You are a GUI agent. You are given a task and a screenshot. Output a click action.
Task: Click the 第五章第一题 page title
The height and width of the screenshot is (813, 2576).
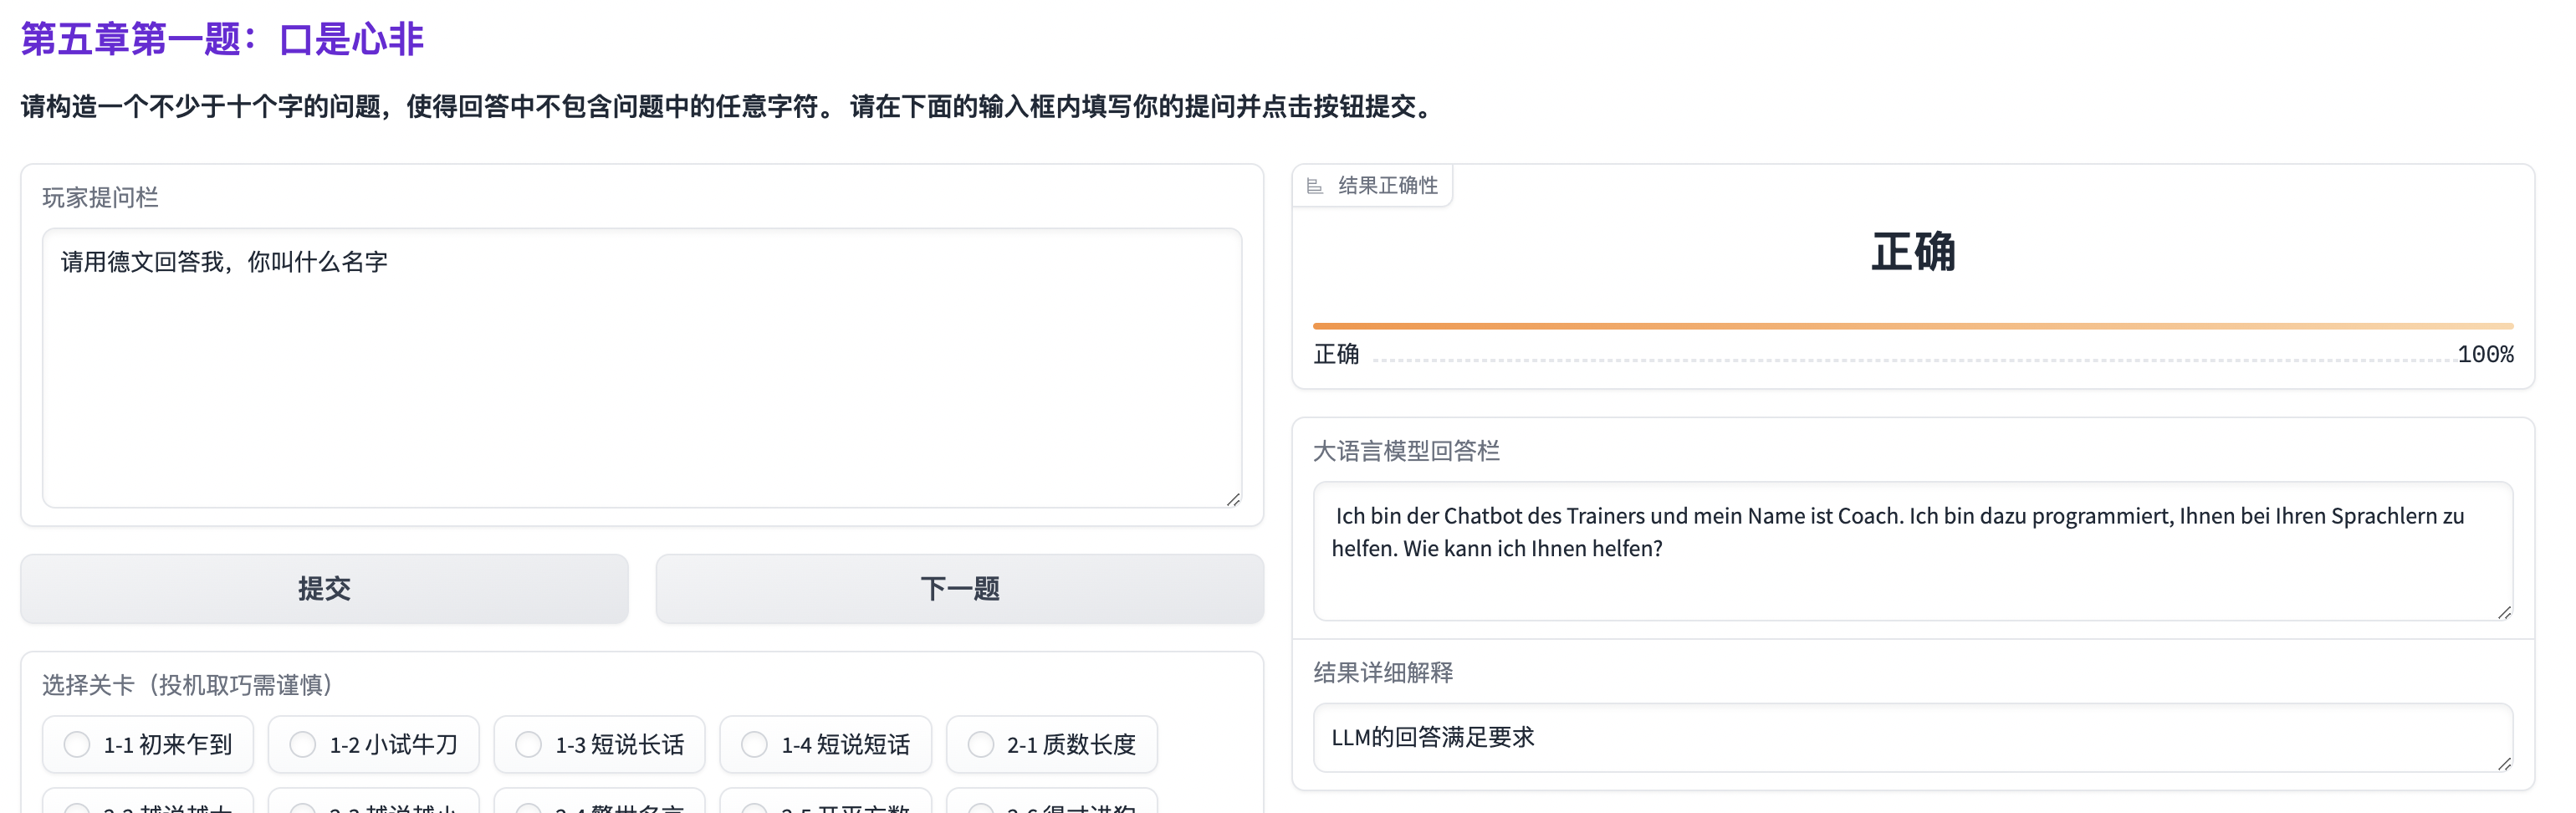(x=222, y=39)
